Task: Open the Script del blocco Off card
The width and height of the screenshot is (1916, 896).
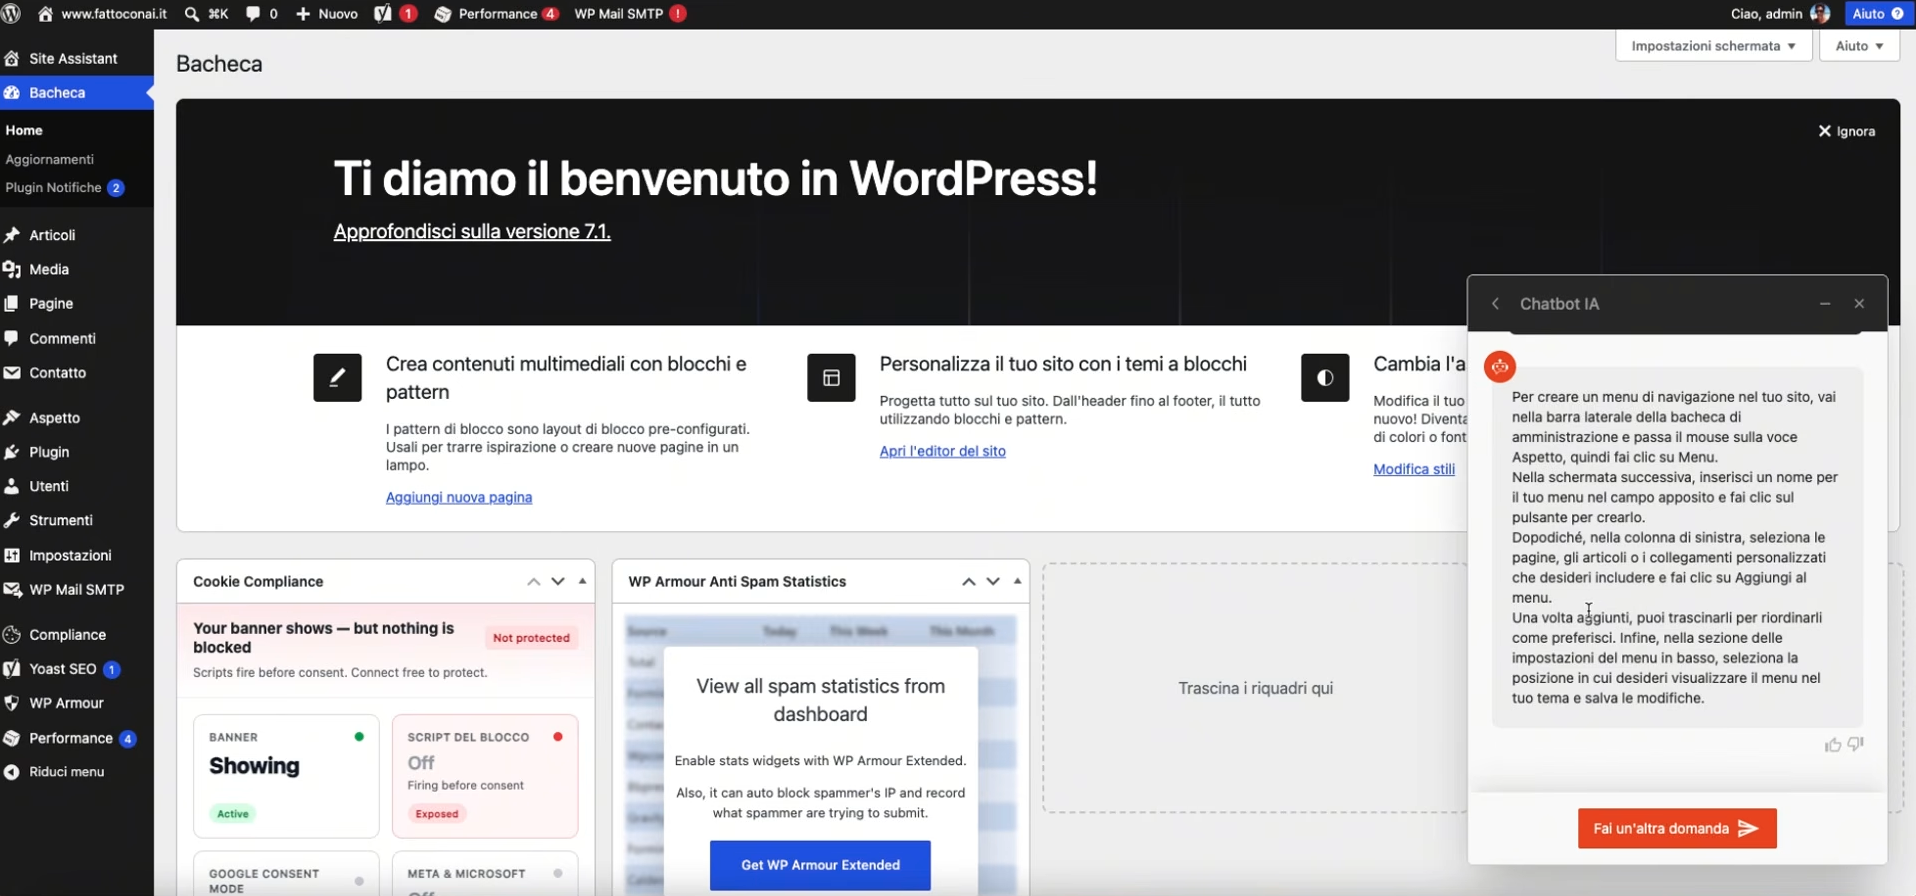Action: point(485,776)
